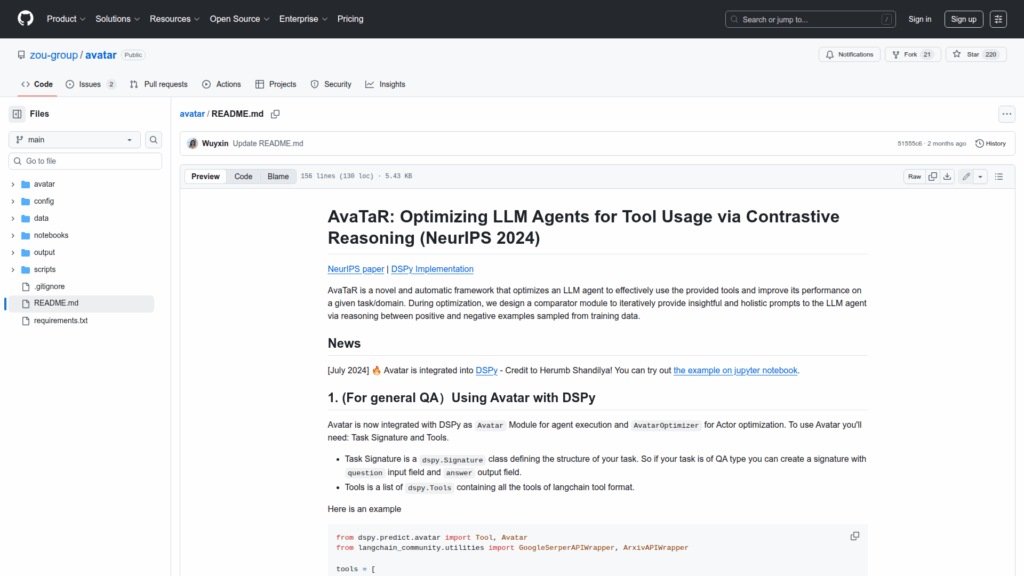The image size is (1024, 576).
Task: Copy the Python code snippet
Action: 854,536
